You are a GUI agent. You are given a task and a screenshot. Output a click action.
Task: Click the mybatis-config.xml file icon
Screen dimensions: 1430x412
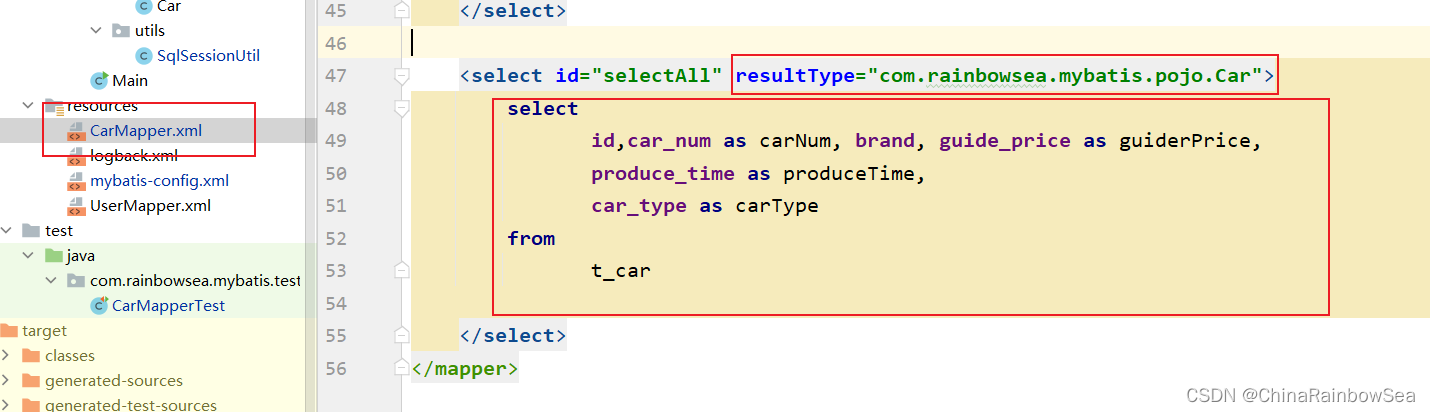[x=75, y=181]
